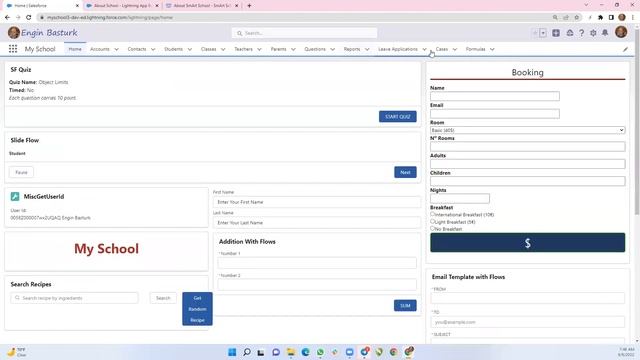
Task: Open a new browser tab with plus button
Action: click(x=249, y=6)
